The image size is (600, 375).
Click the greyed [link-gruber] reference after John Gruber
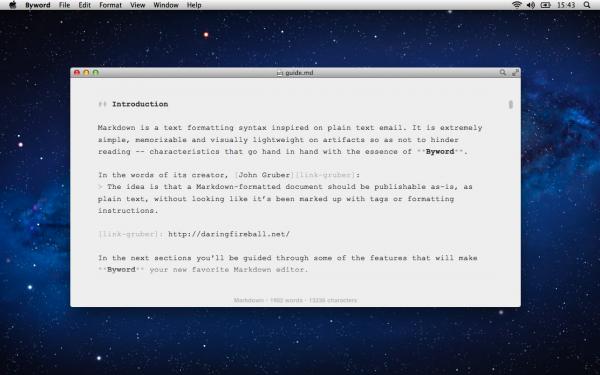point(324,175)
